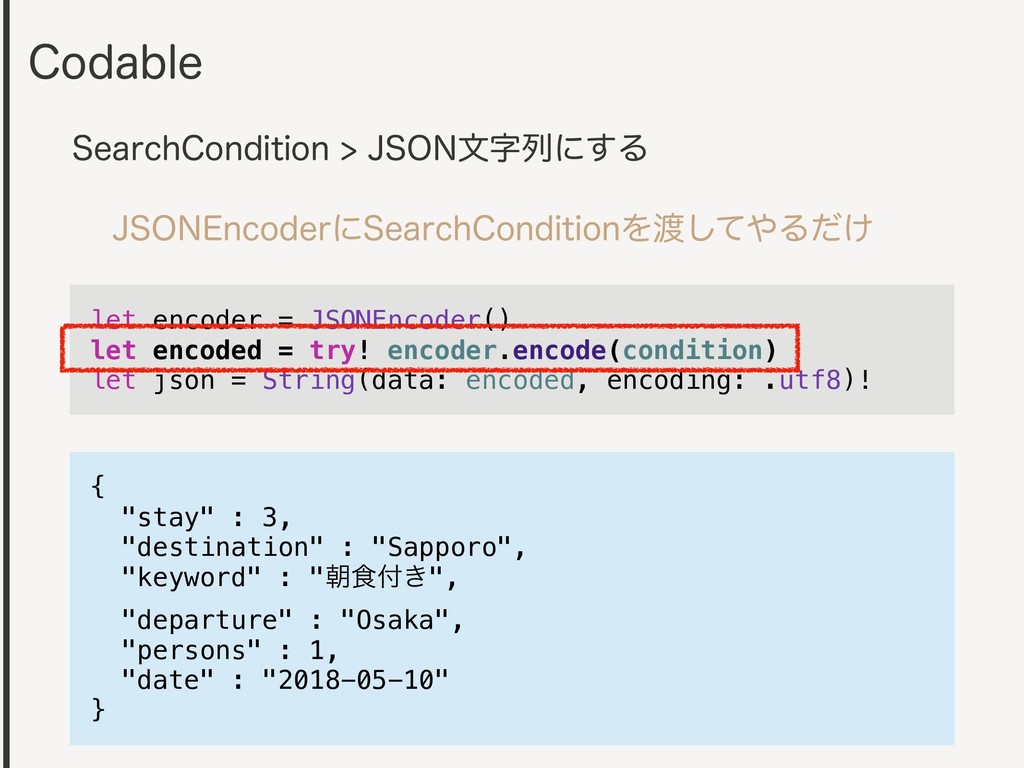Click the orange JSONEncoder subtitle text
This screenshot has height=768, width=1024.
(492, 229)
